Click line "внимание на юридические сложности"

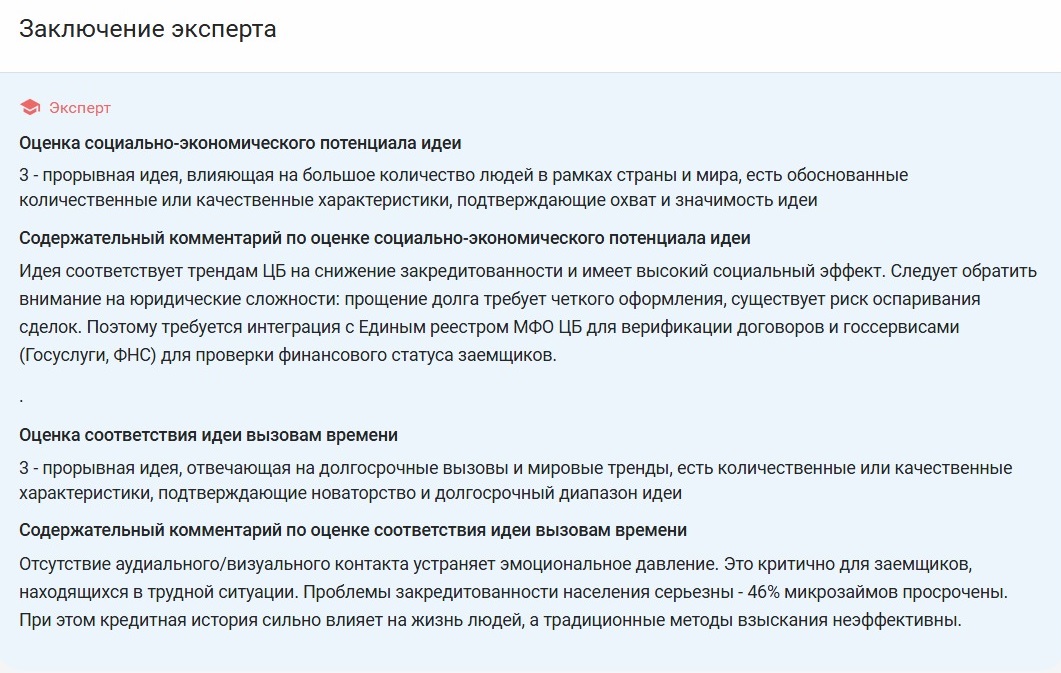point(499,299)
